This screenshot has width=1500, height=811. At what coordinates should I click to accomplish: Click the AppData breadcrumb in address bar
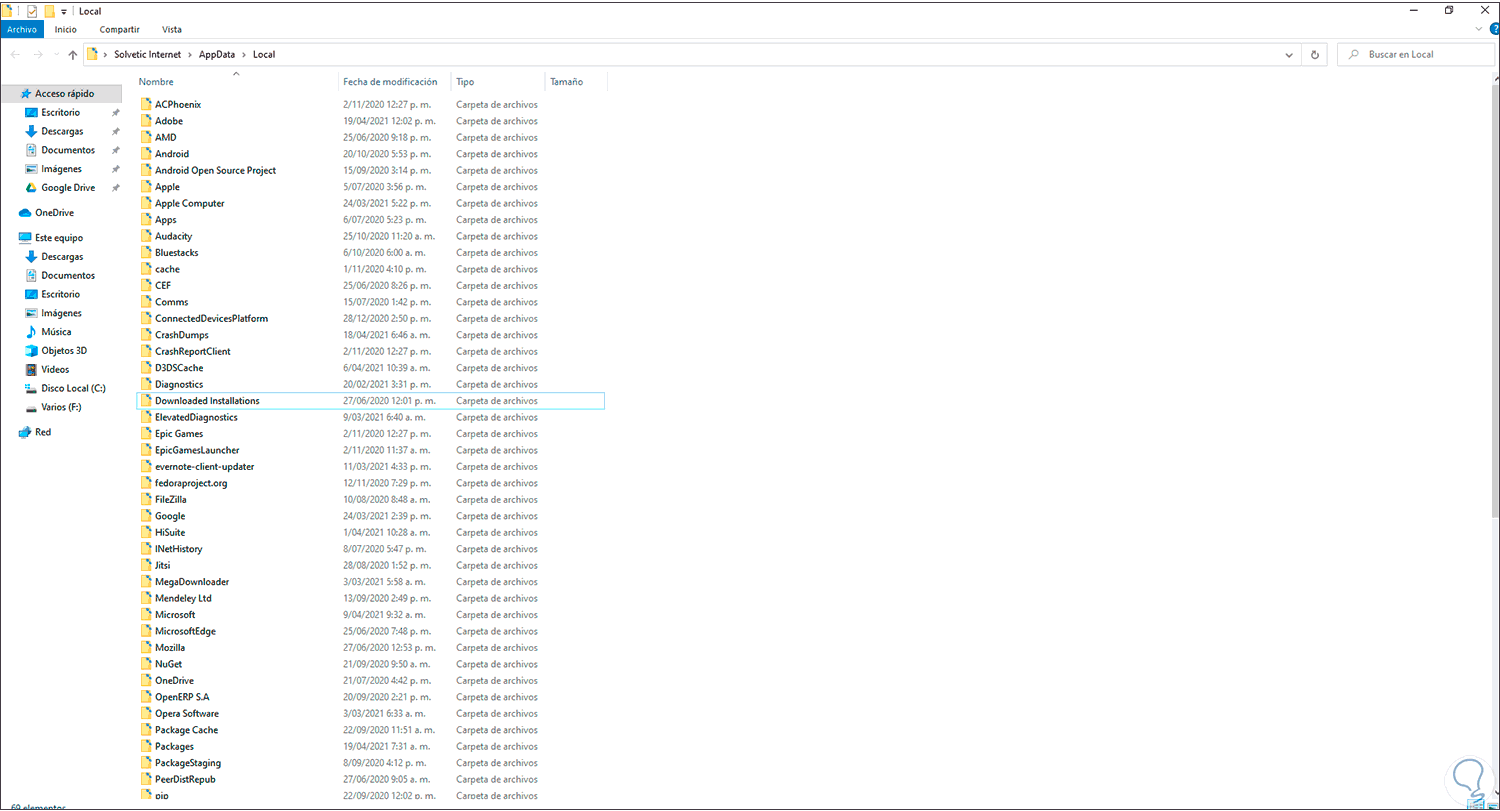point(217,55)
